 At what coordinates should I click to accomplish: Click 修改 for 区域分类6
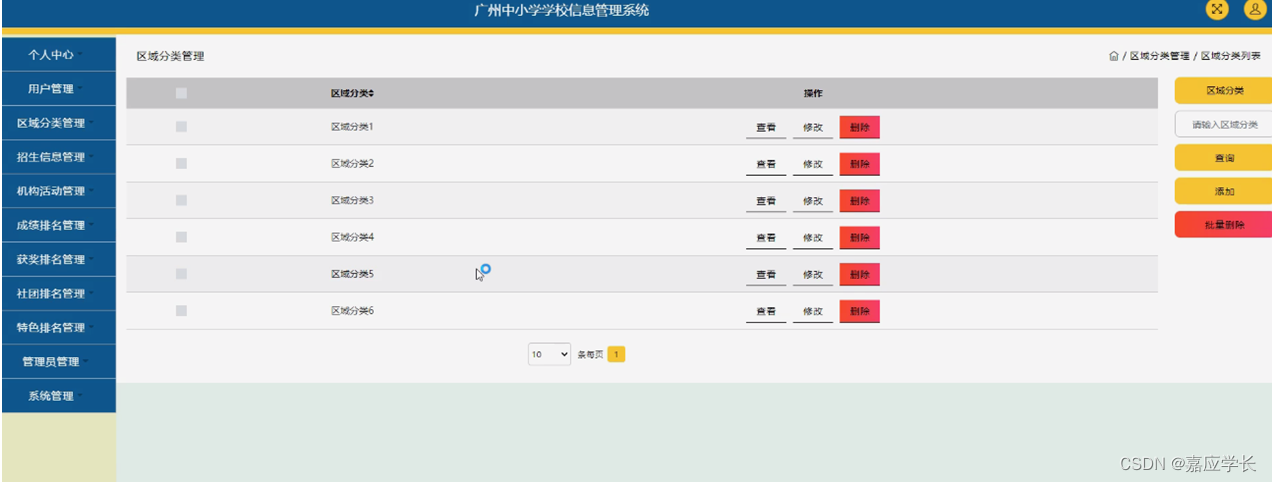pyautogui.click(x=813, y=312)
